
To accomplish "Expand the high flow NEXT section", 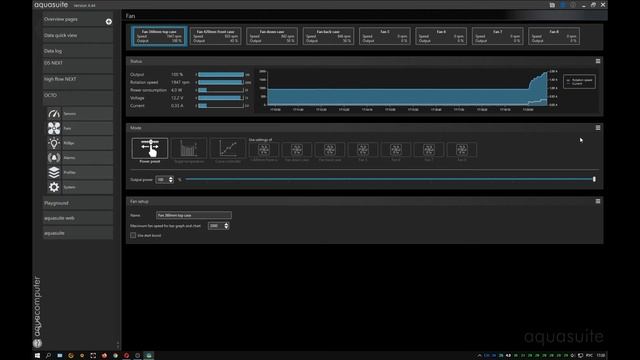I will point(78,81).
